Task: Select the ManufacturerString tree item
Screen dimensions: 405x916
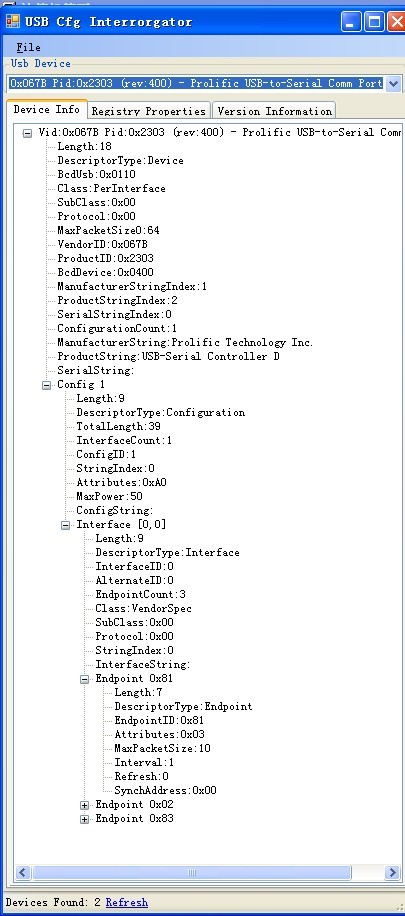Action: [185, 343]
